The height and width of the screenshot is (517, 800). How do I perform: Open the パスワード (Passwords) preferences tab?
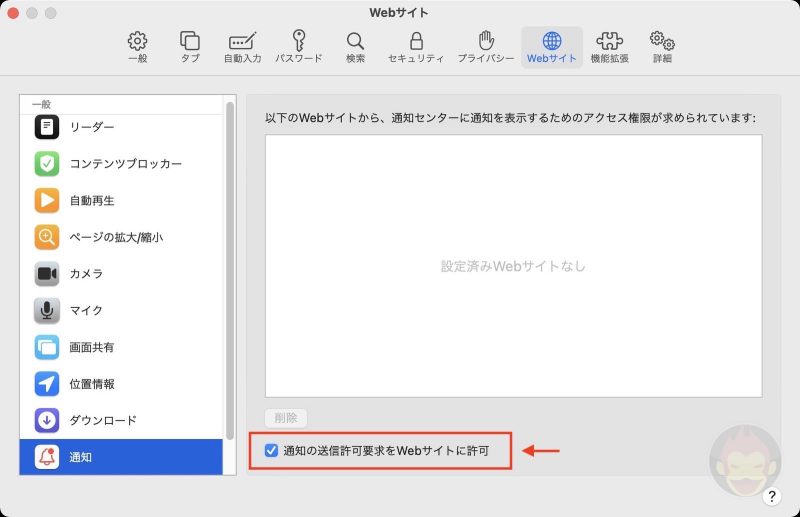coord(299,47)
